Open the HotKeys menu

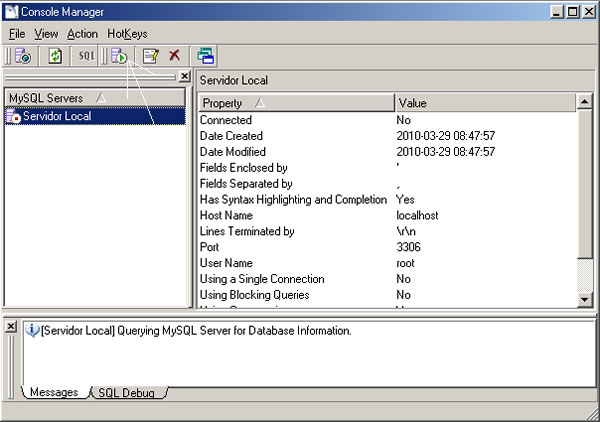point(127,34)
